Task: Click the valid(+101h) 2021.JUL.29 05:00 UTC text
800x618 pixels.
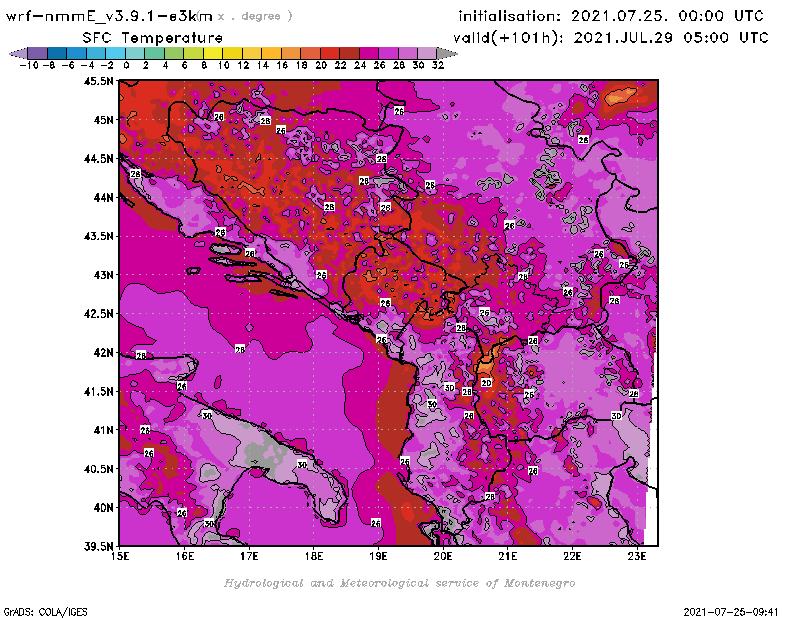Action: click(610, 38)
